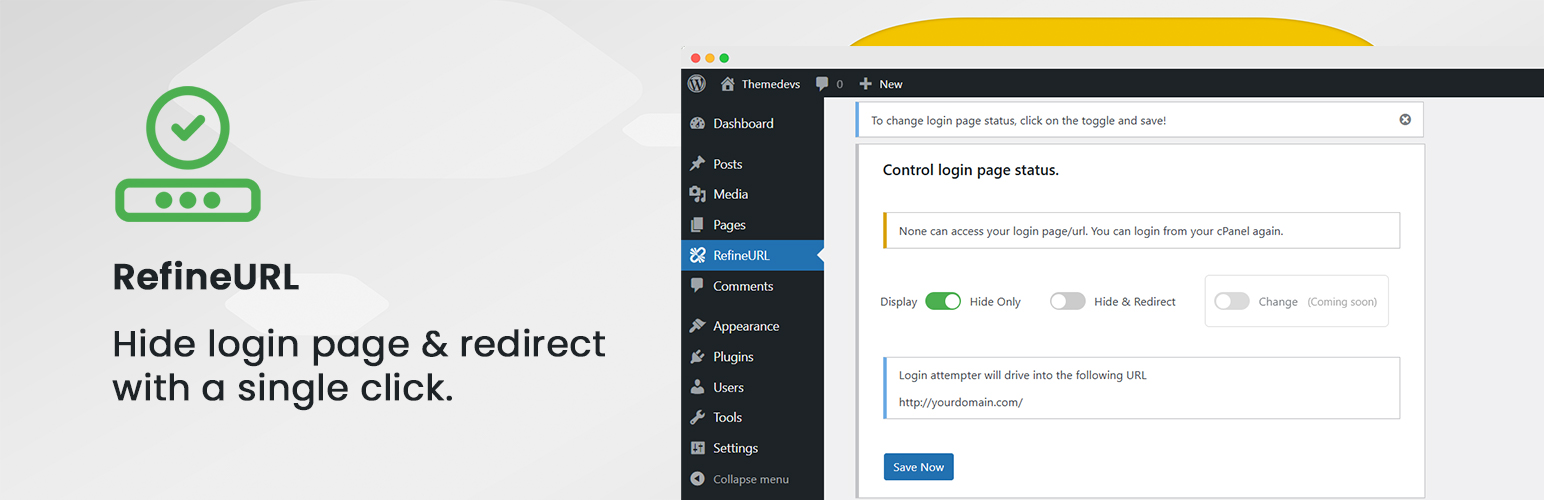The image size is (1544, 500).
Task: Click the Settings sliders icon
Action: coord(698,448)
